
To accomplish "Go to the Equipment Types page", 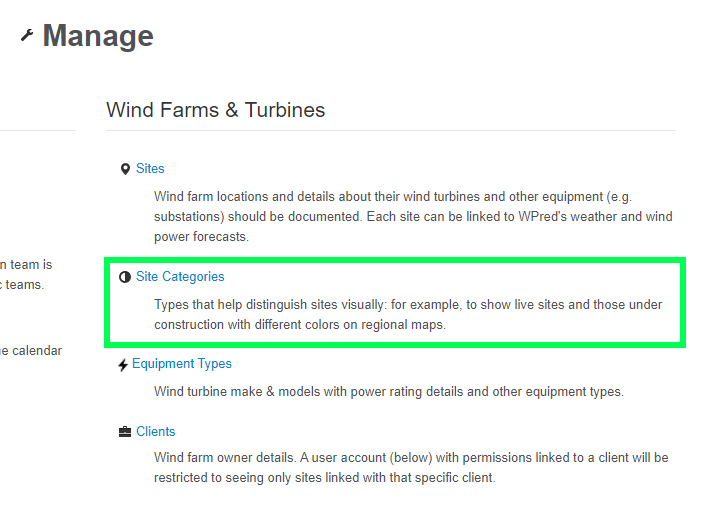I will click(x=182, y=364).
